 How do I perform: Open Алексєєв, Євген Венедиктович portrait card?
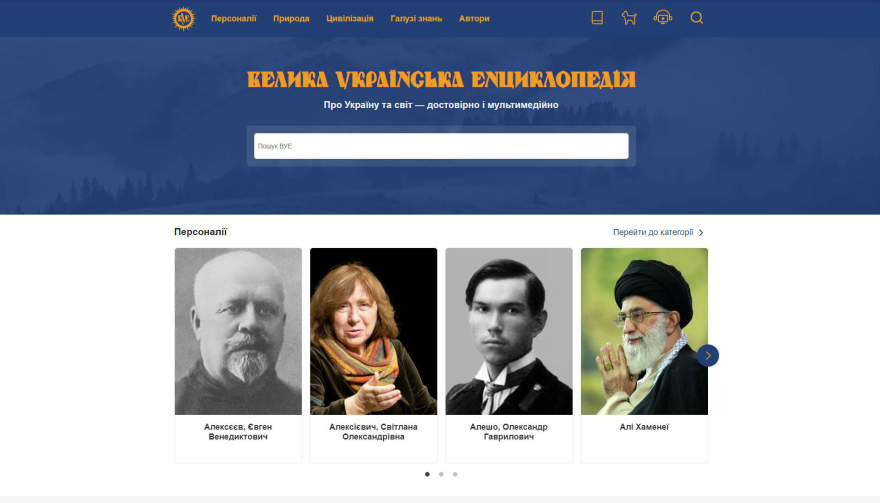[238, 355]
